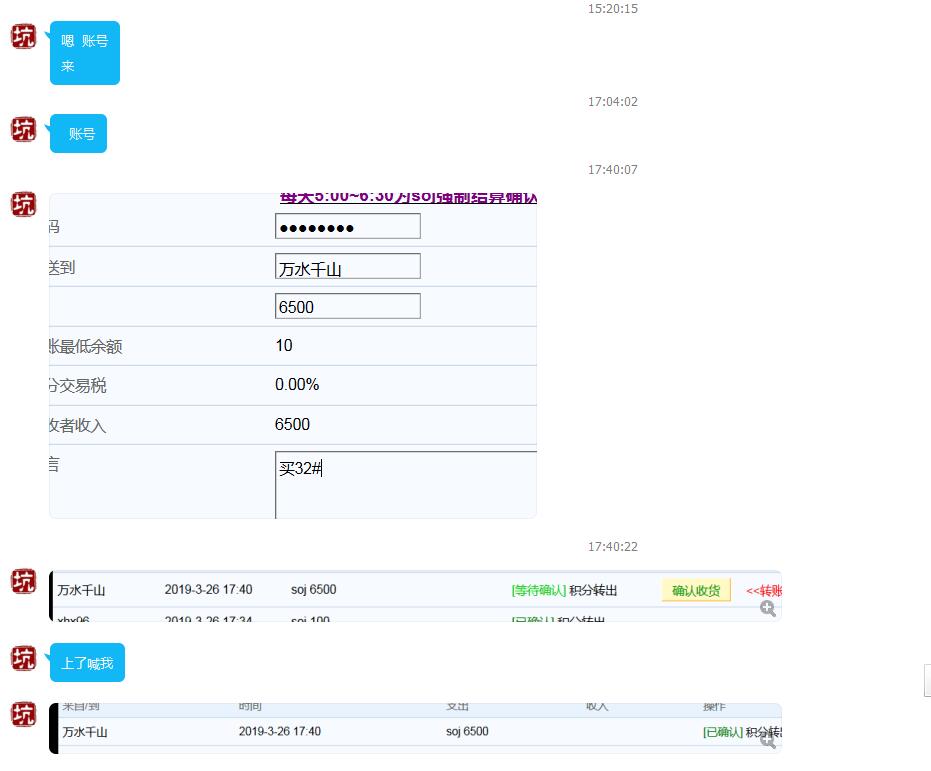Viewport: 931px width, 771px height.
Task: Click the amount field showing 6500
Action: (347, 307)
